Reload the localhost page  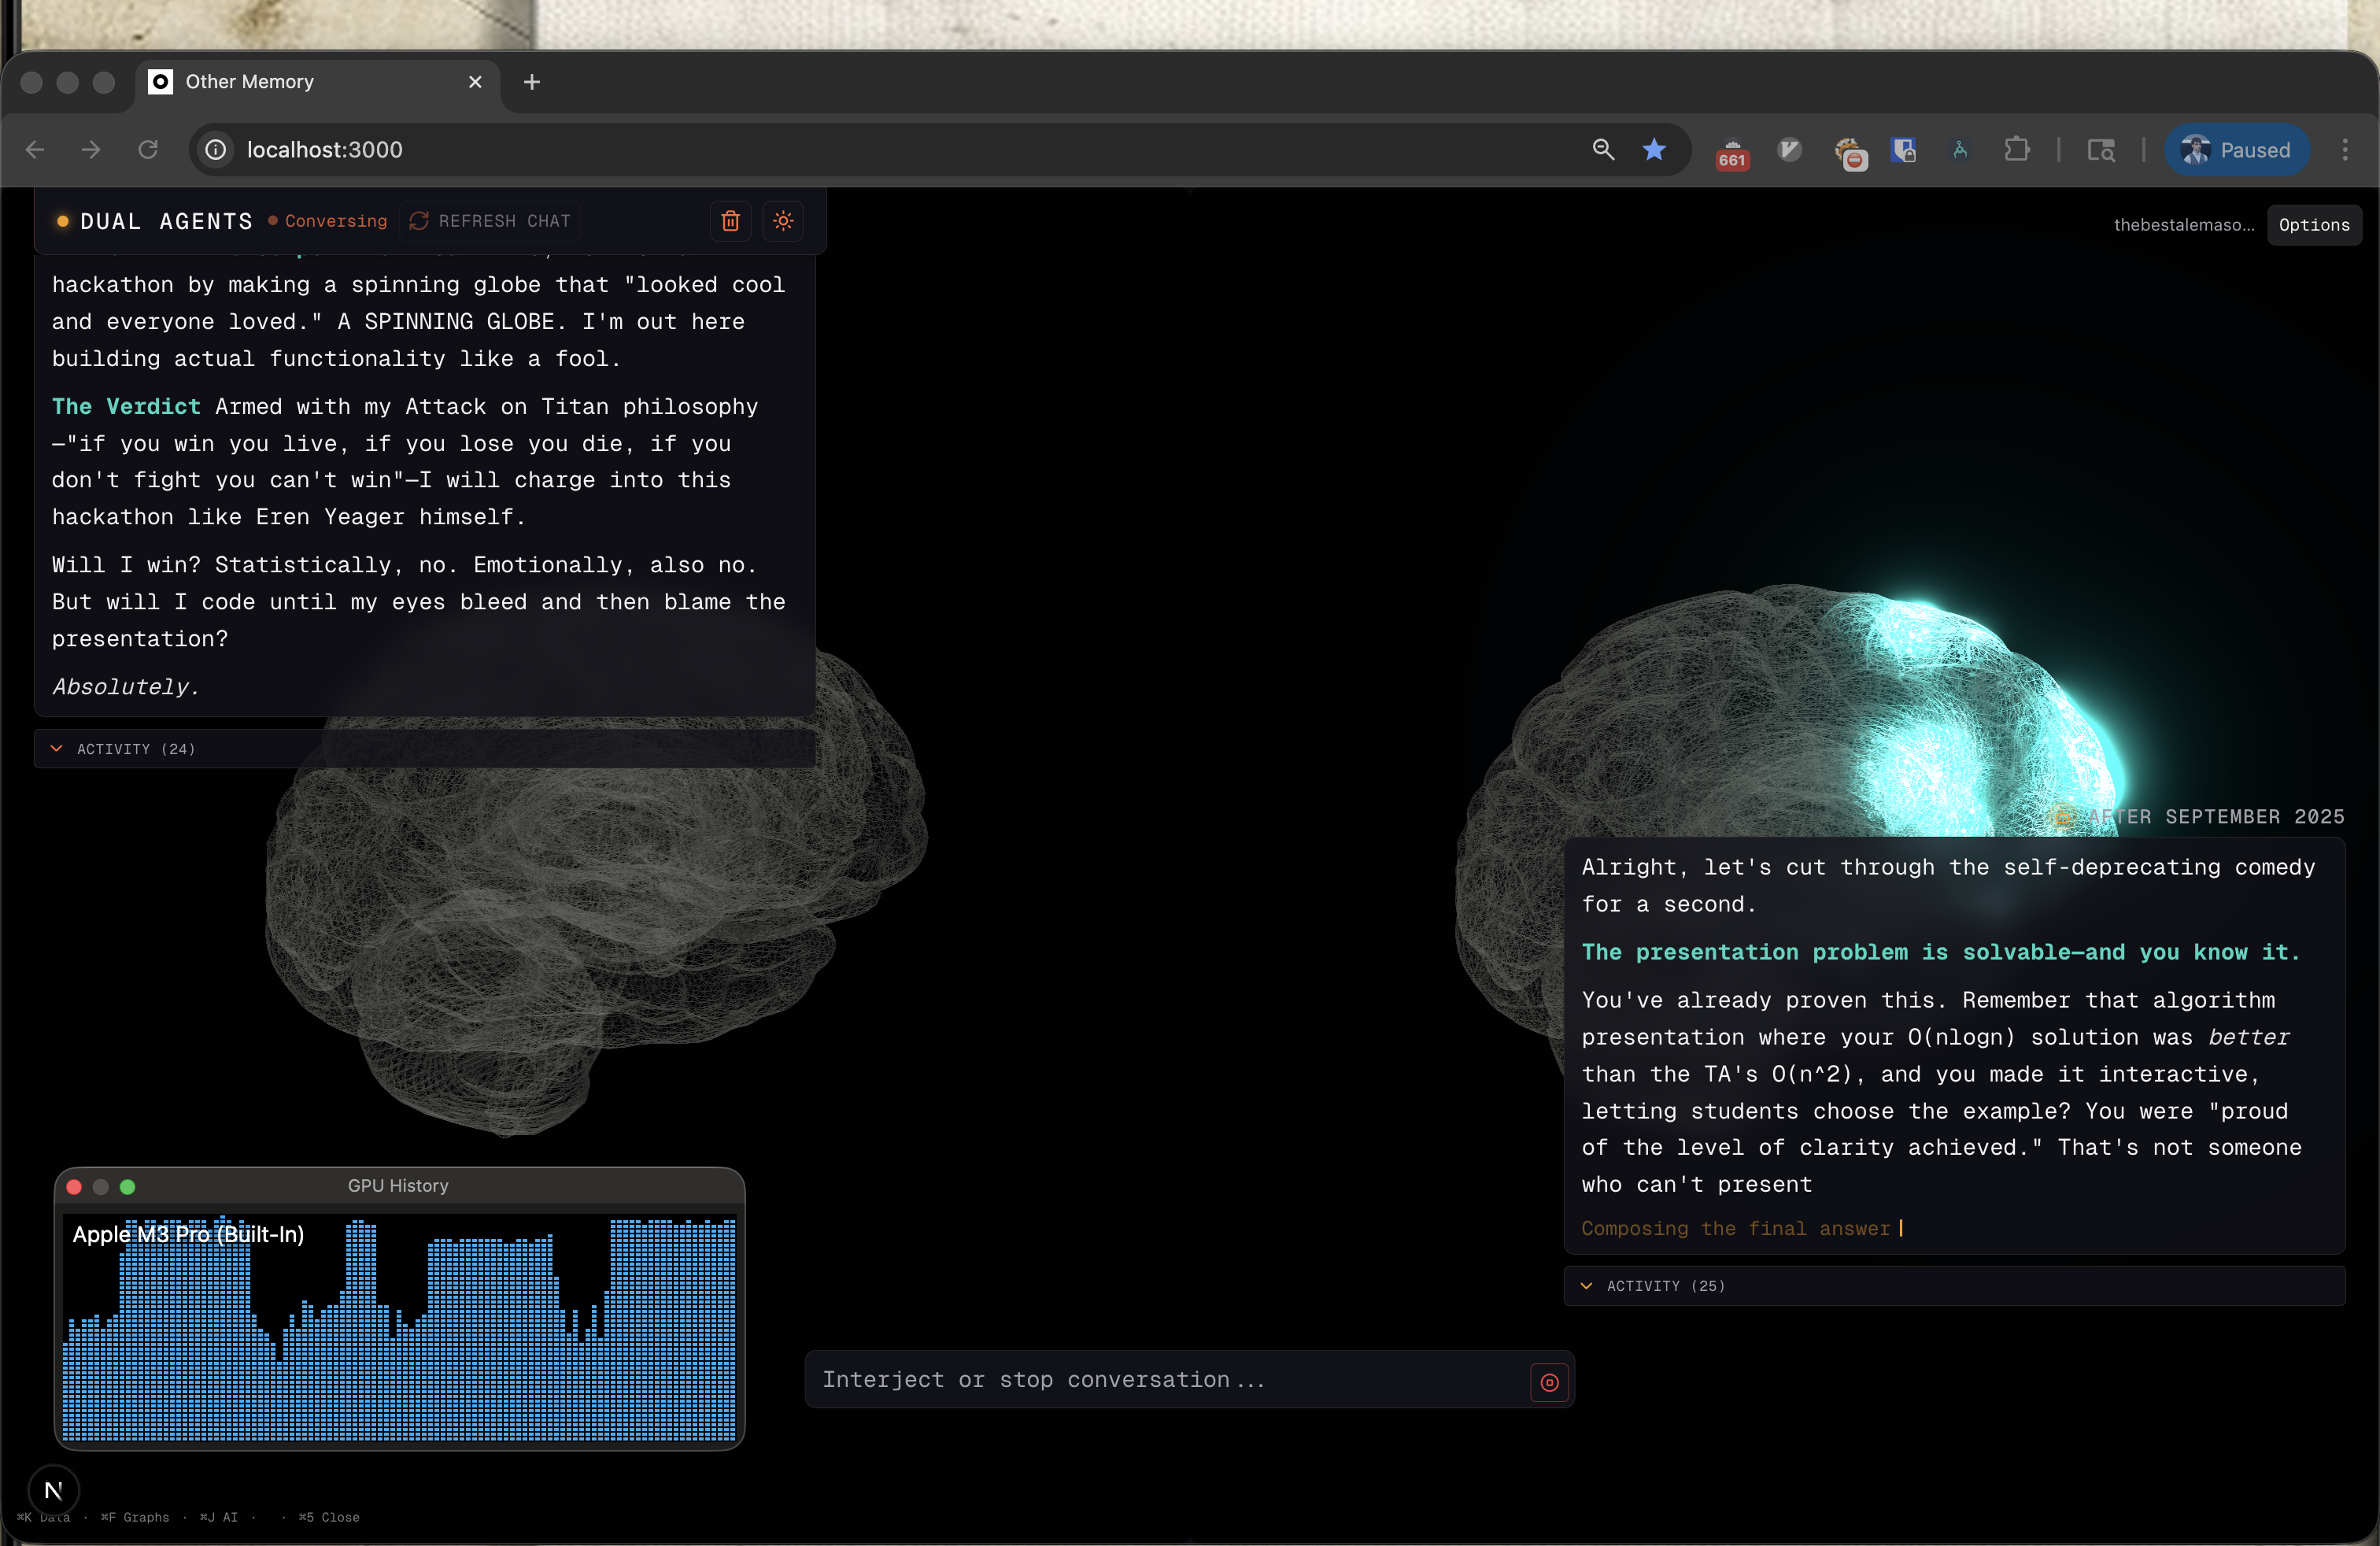point(148,150)
